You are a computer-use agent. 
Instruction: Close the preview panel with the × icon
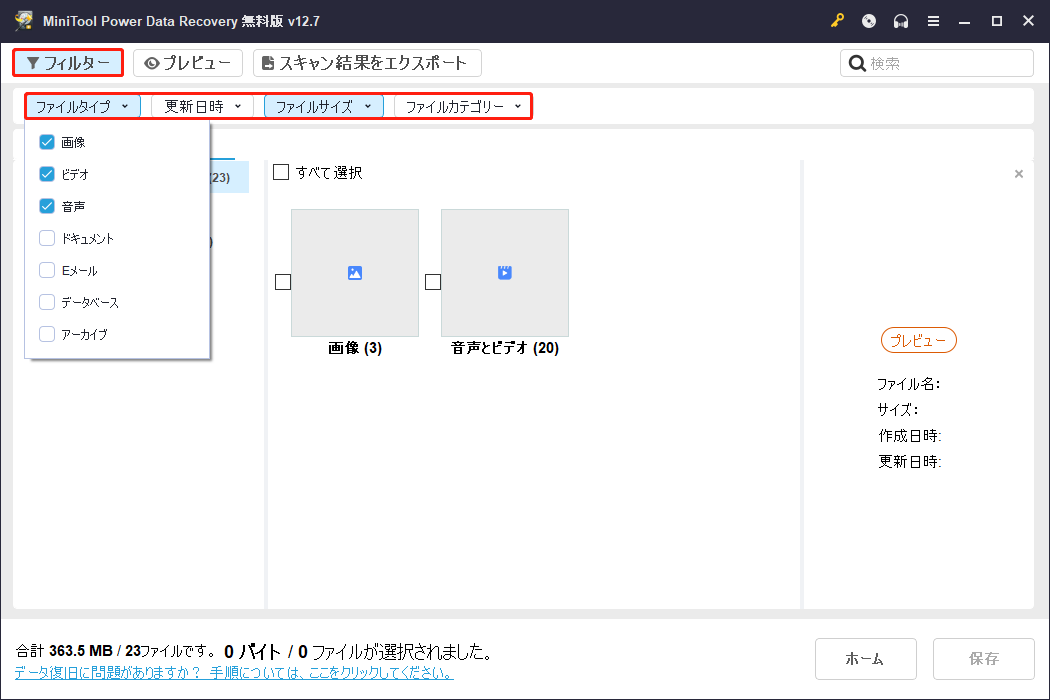click(x=1018, y=173)
